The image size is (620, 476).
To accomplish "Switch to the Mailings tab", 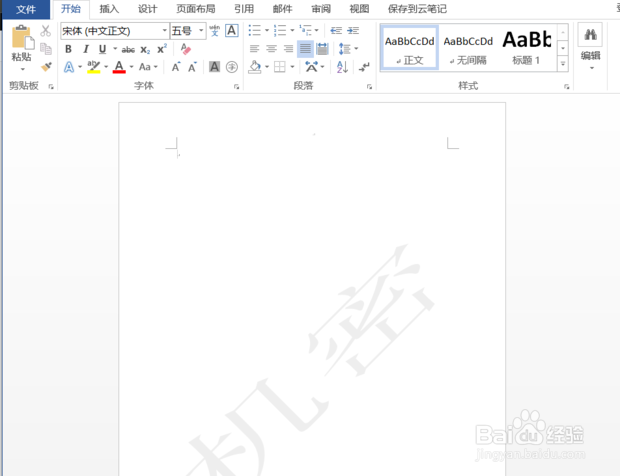I will coord(283,9).
